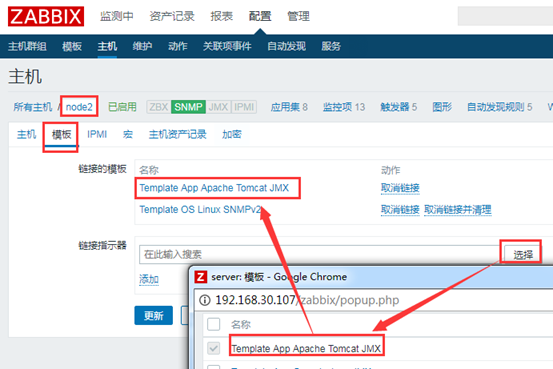Image resolution: width=553 pixels, height=369 pixels.
Task: Click the 选择 button
Action: click(523, 254)
